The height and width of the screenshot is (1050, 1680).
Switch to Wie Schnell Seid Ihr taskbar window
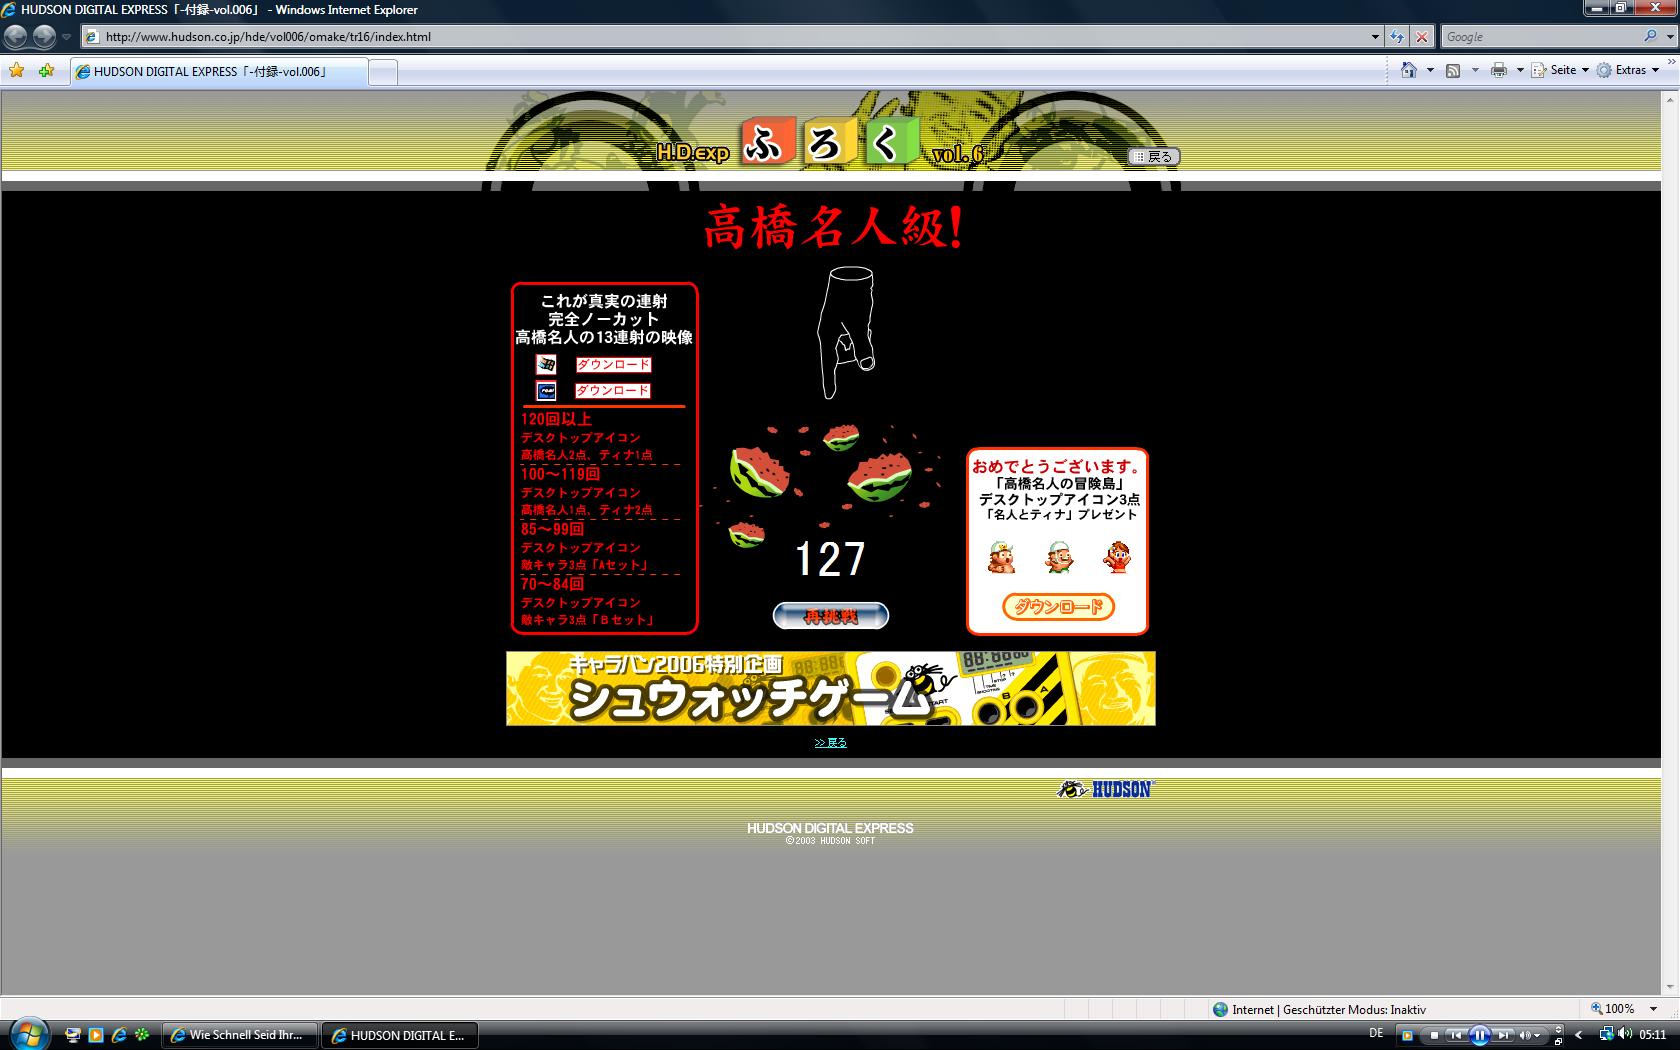[240, 1035]
